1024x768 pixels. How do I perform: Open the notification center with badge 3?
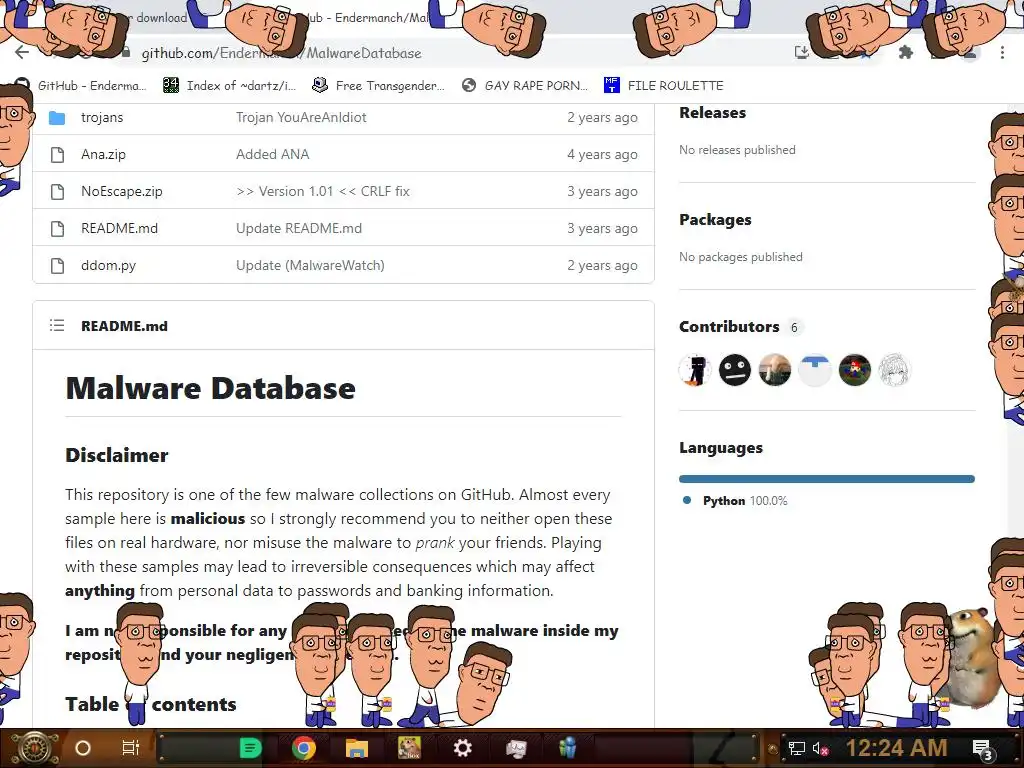[984, 750]
